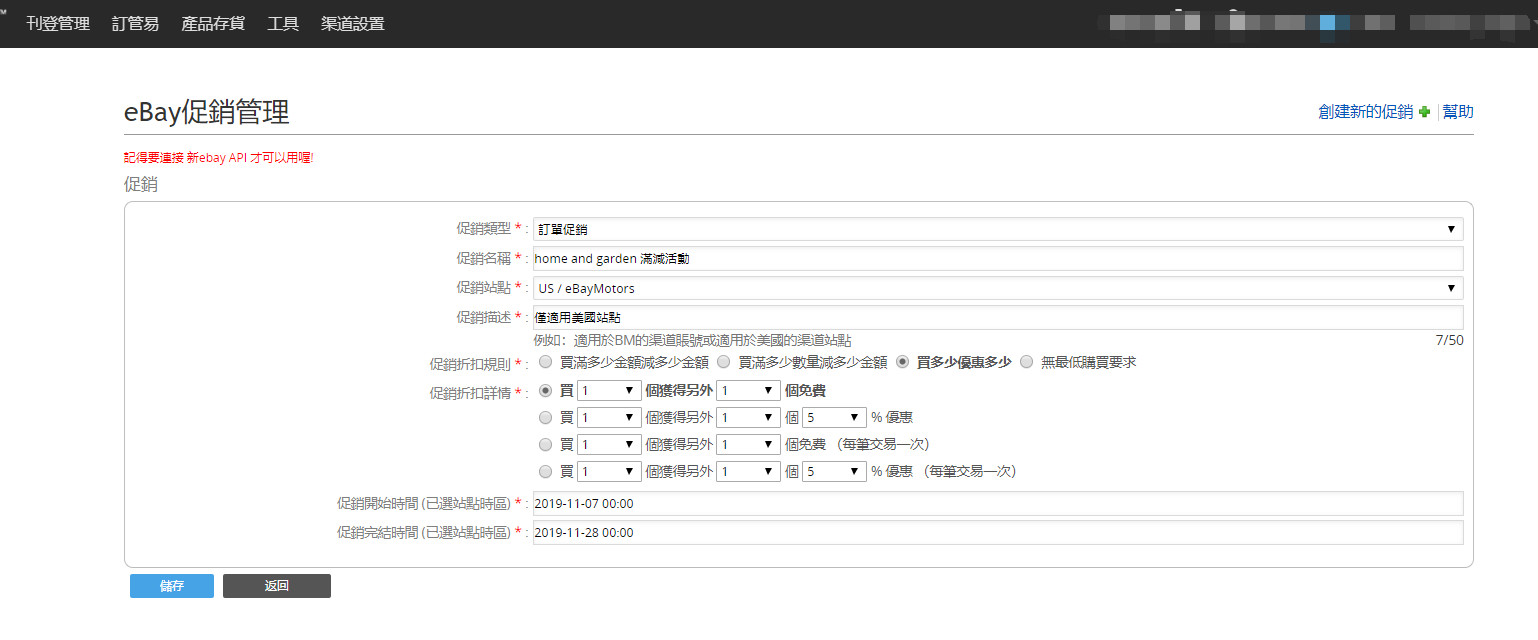
Task: Expand the 促銷站點 dropdown showing US / eBayMotors
Action: [x=998, y=288]
